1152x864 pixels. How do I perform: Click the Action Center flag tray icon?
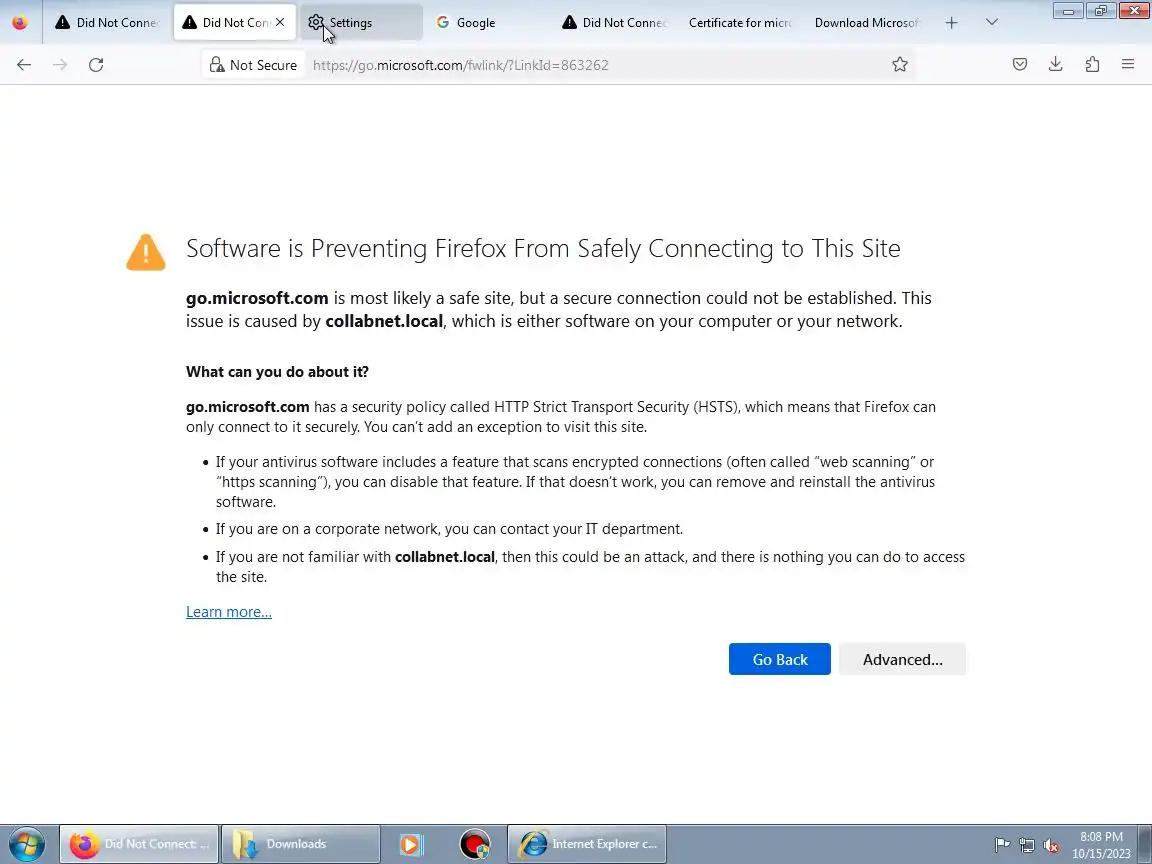1001,845
